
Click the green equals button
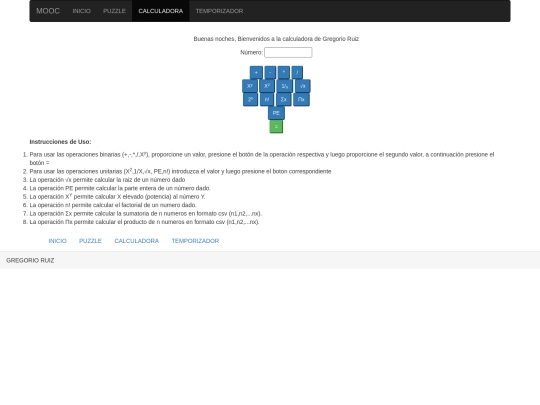click(x=276, y=126)
